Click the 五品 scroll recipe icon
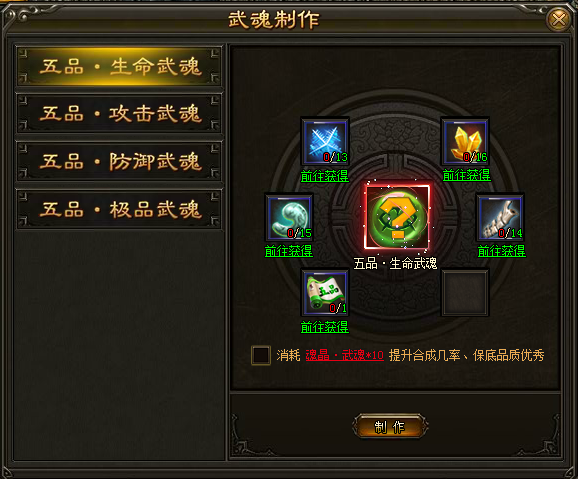The image size is (578, 479). click(x=325, y=293)
